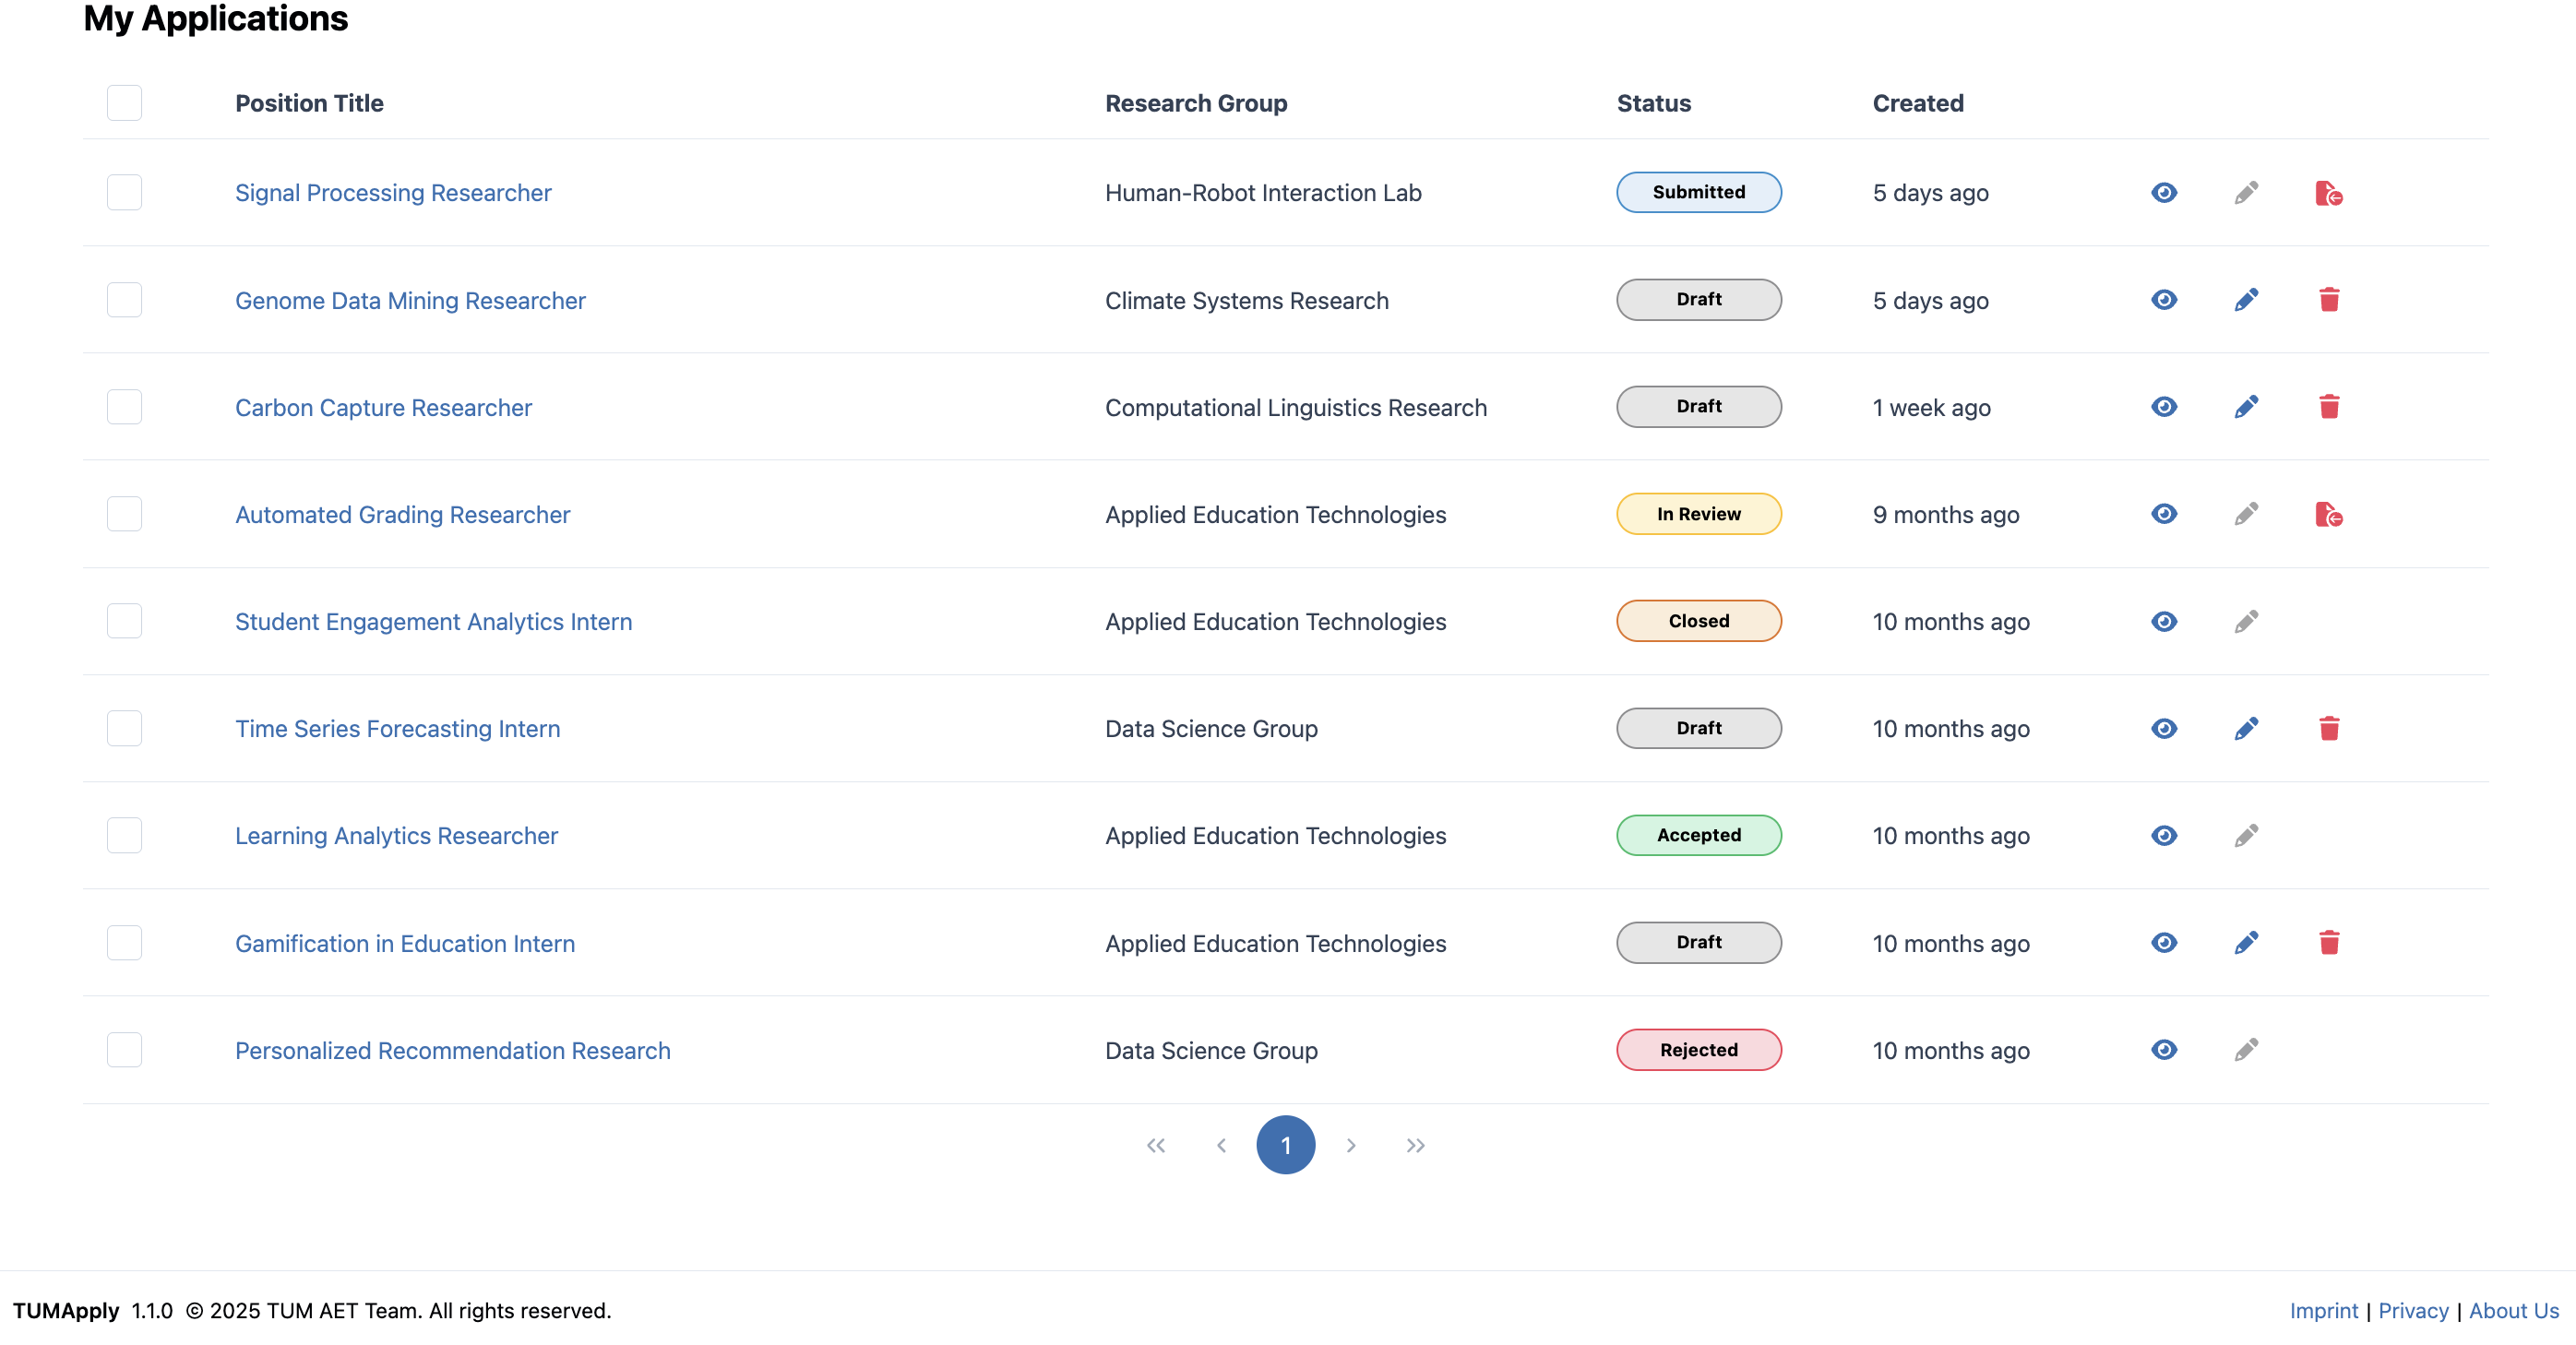Withdraw the Automated Grading Researcher application
2576x1345 pixels.
tap(2328, 514)
